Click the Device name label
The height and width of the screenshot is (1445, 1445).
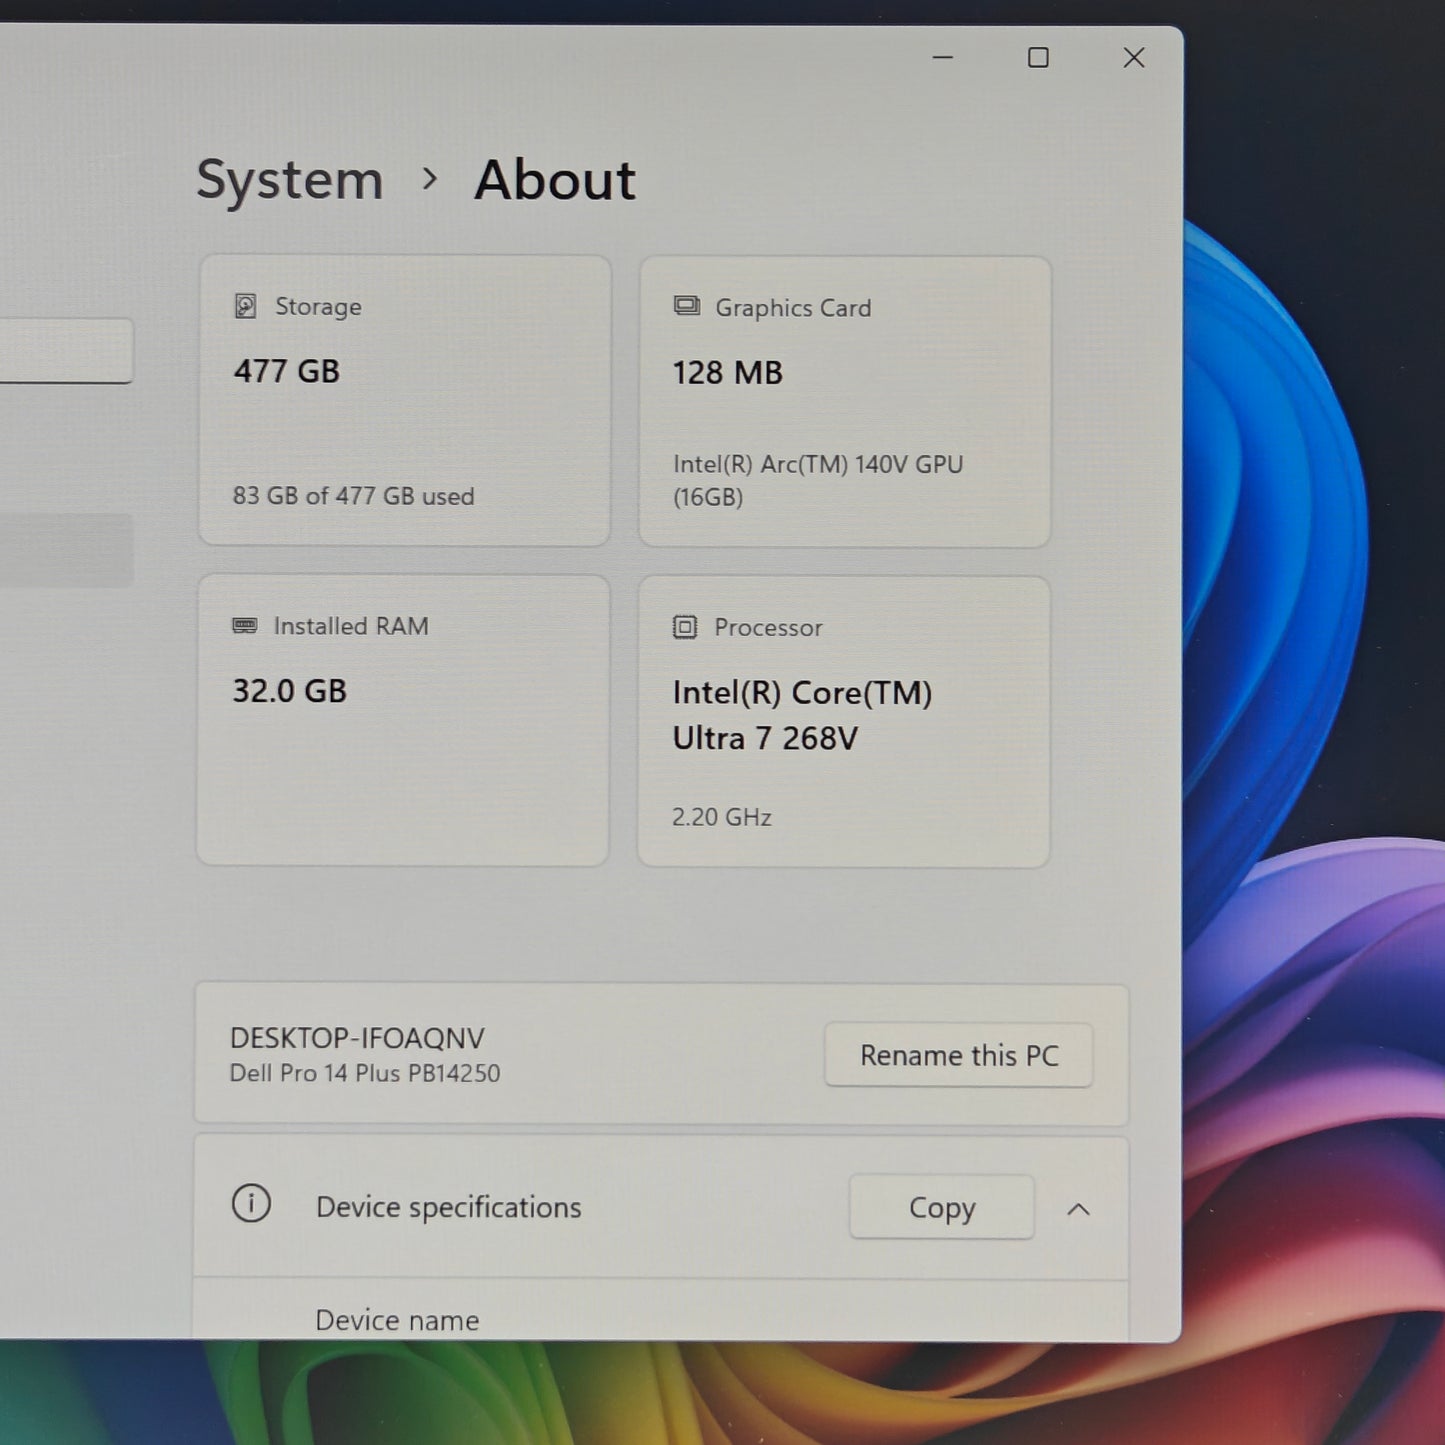pos(397,1321)
